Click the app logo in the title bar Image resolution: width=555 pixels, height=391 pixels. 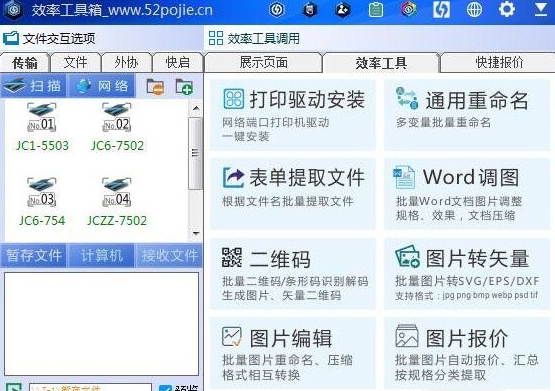13,10
